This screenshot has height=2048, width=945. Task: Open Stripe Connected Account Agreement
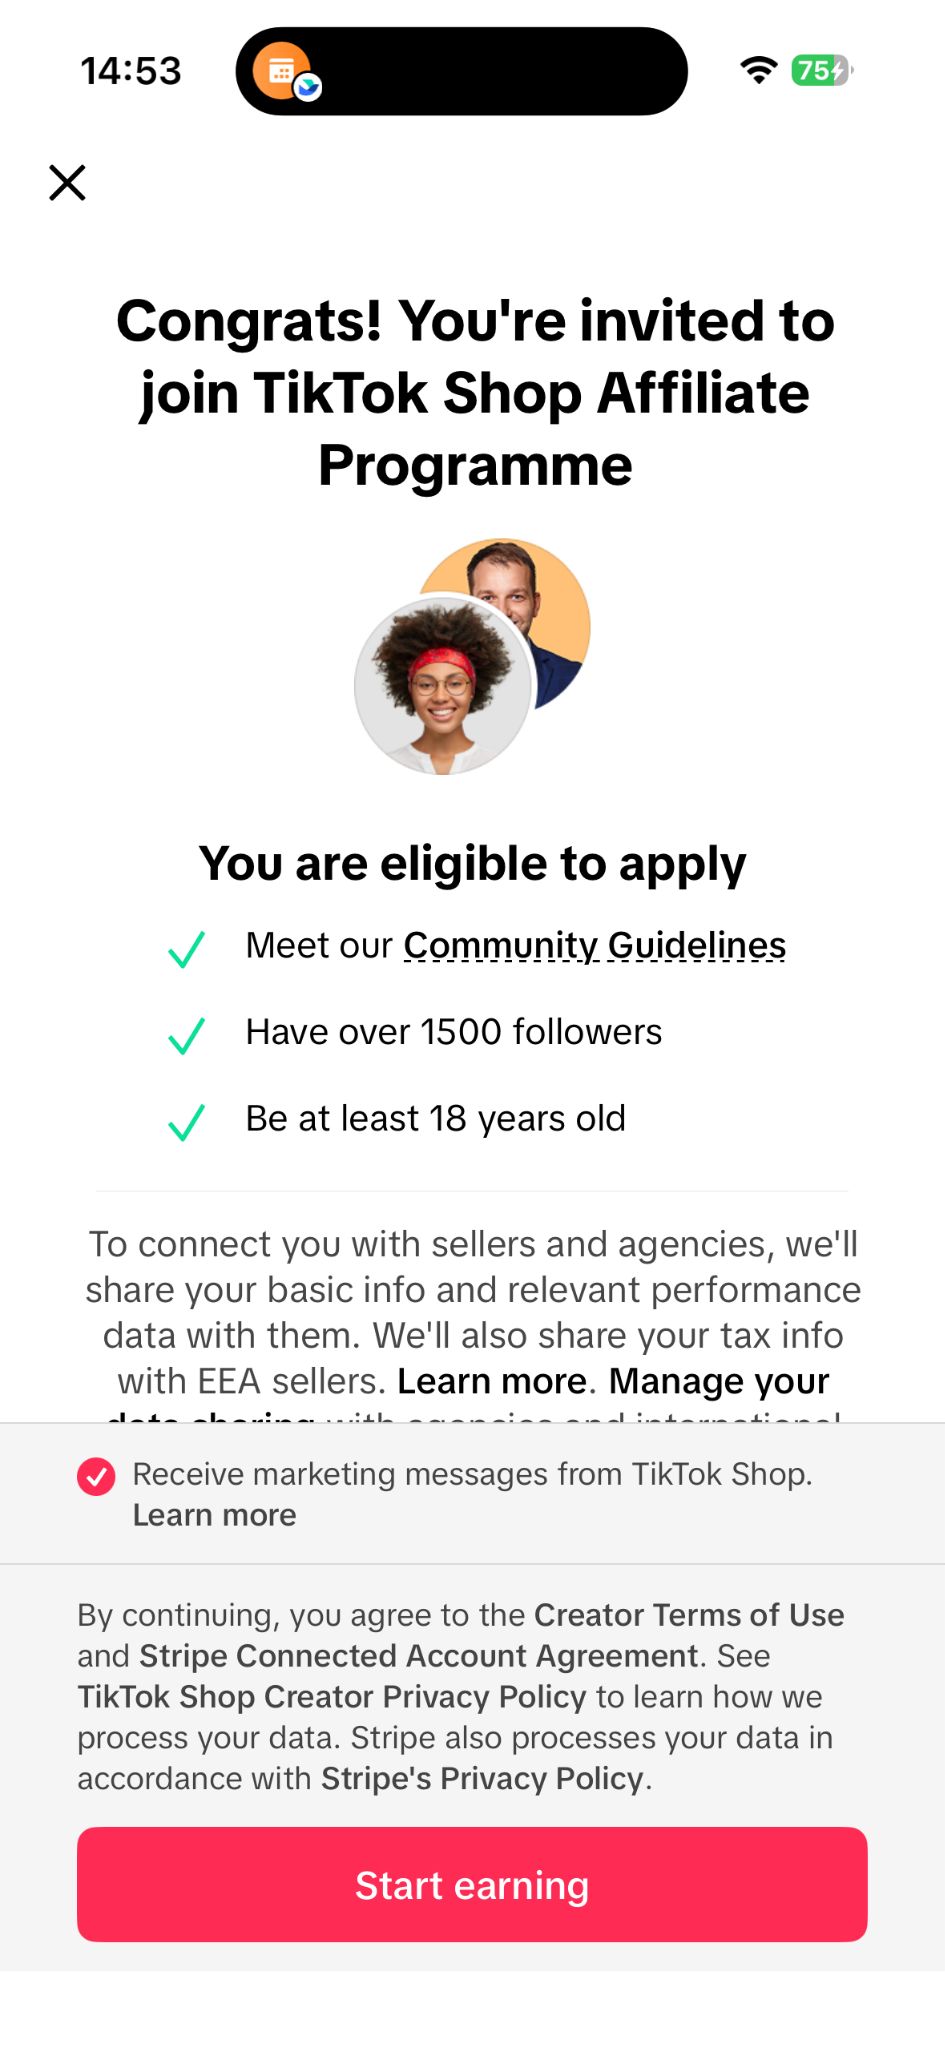[x=418, y=1656]
